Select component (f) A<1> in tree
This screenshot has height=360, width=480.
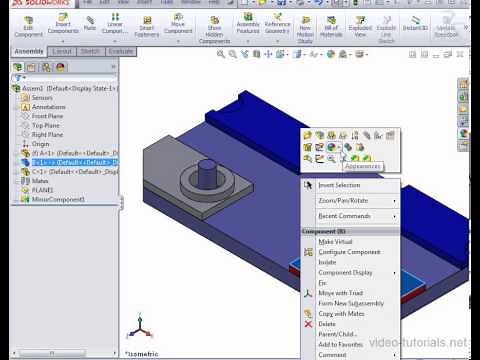[69, 153]
